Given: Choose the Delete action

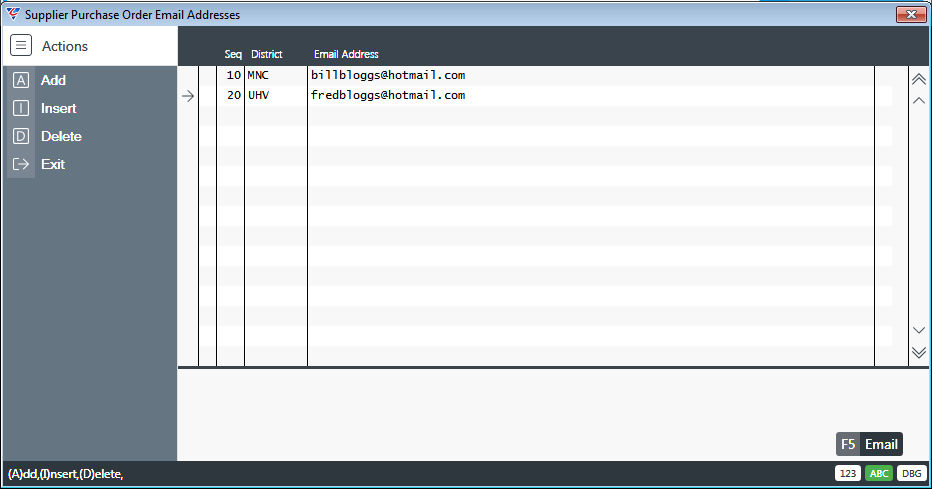Looking at the screenshot, I should (x=61, y=136).
